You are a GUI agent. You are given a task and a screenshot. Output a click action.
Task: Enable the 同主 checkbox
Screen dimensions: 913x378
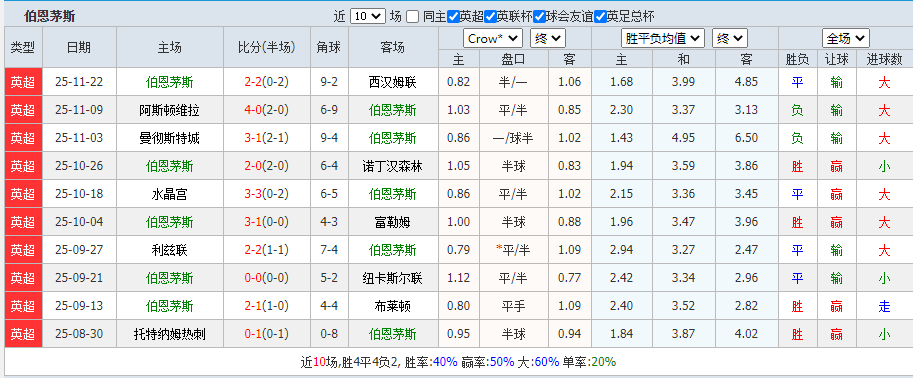[412, 16]
